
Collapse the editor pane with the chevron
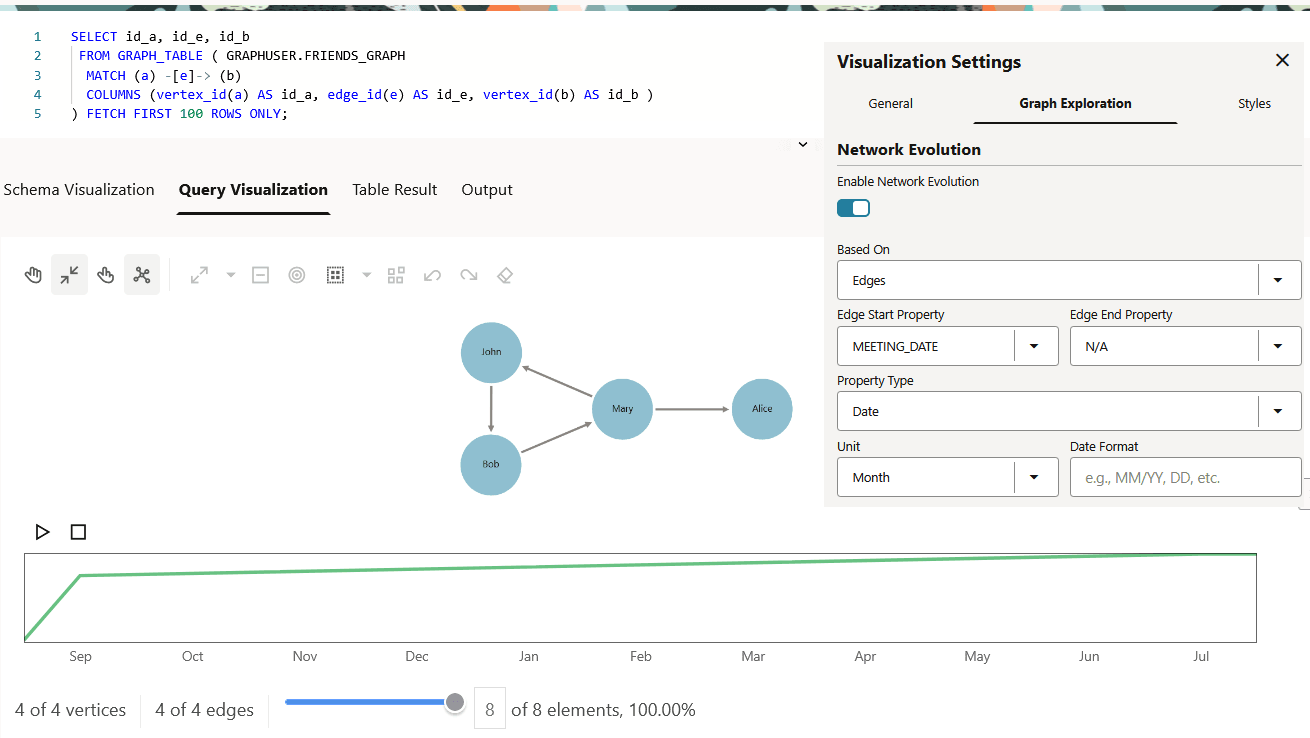pyautogui.click(x=802, y=145)
